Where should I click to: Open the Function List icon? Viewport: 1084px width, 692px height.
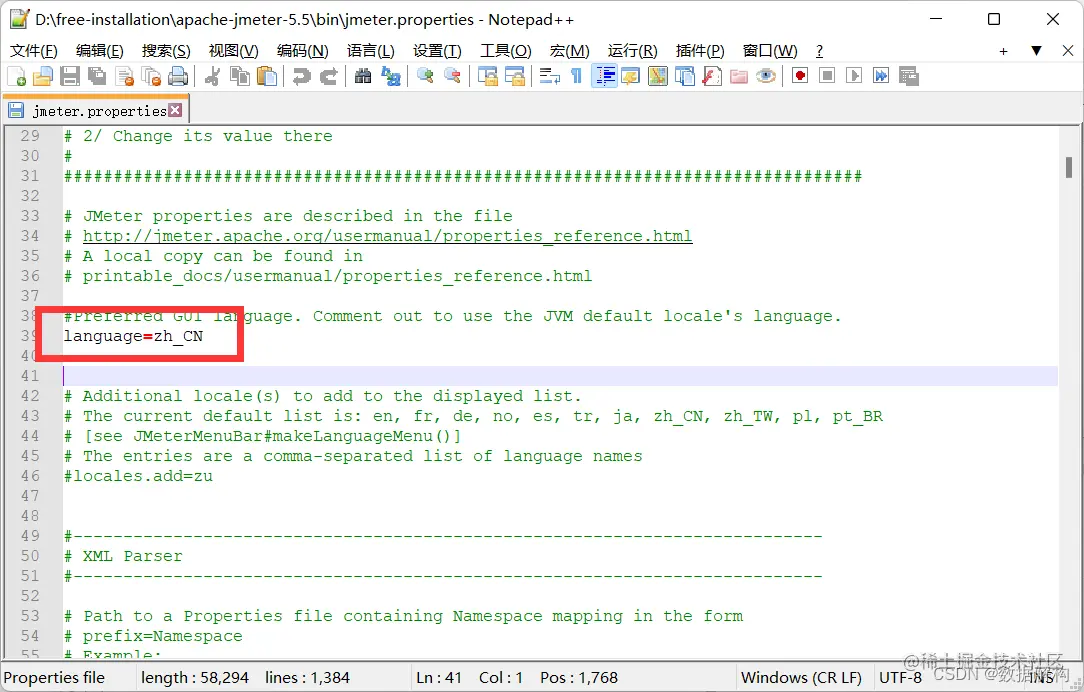tap(712, 76)
